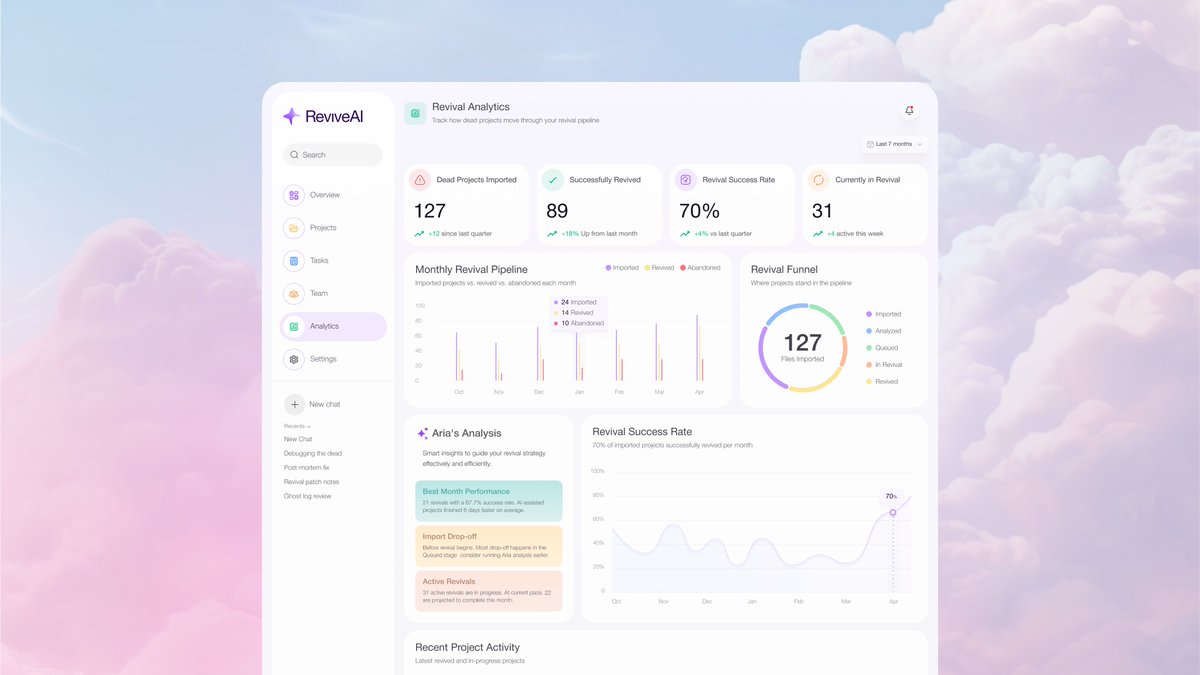The width and height of the screenshot is (1200, 675).
Task: Click the trend arrow beside +4 active this week
Action: coord(818,234)
